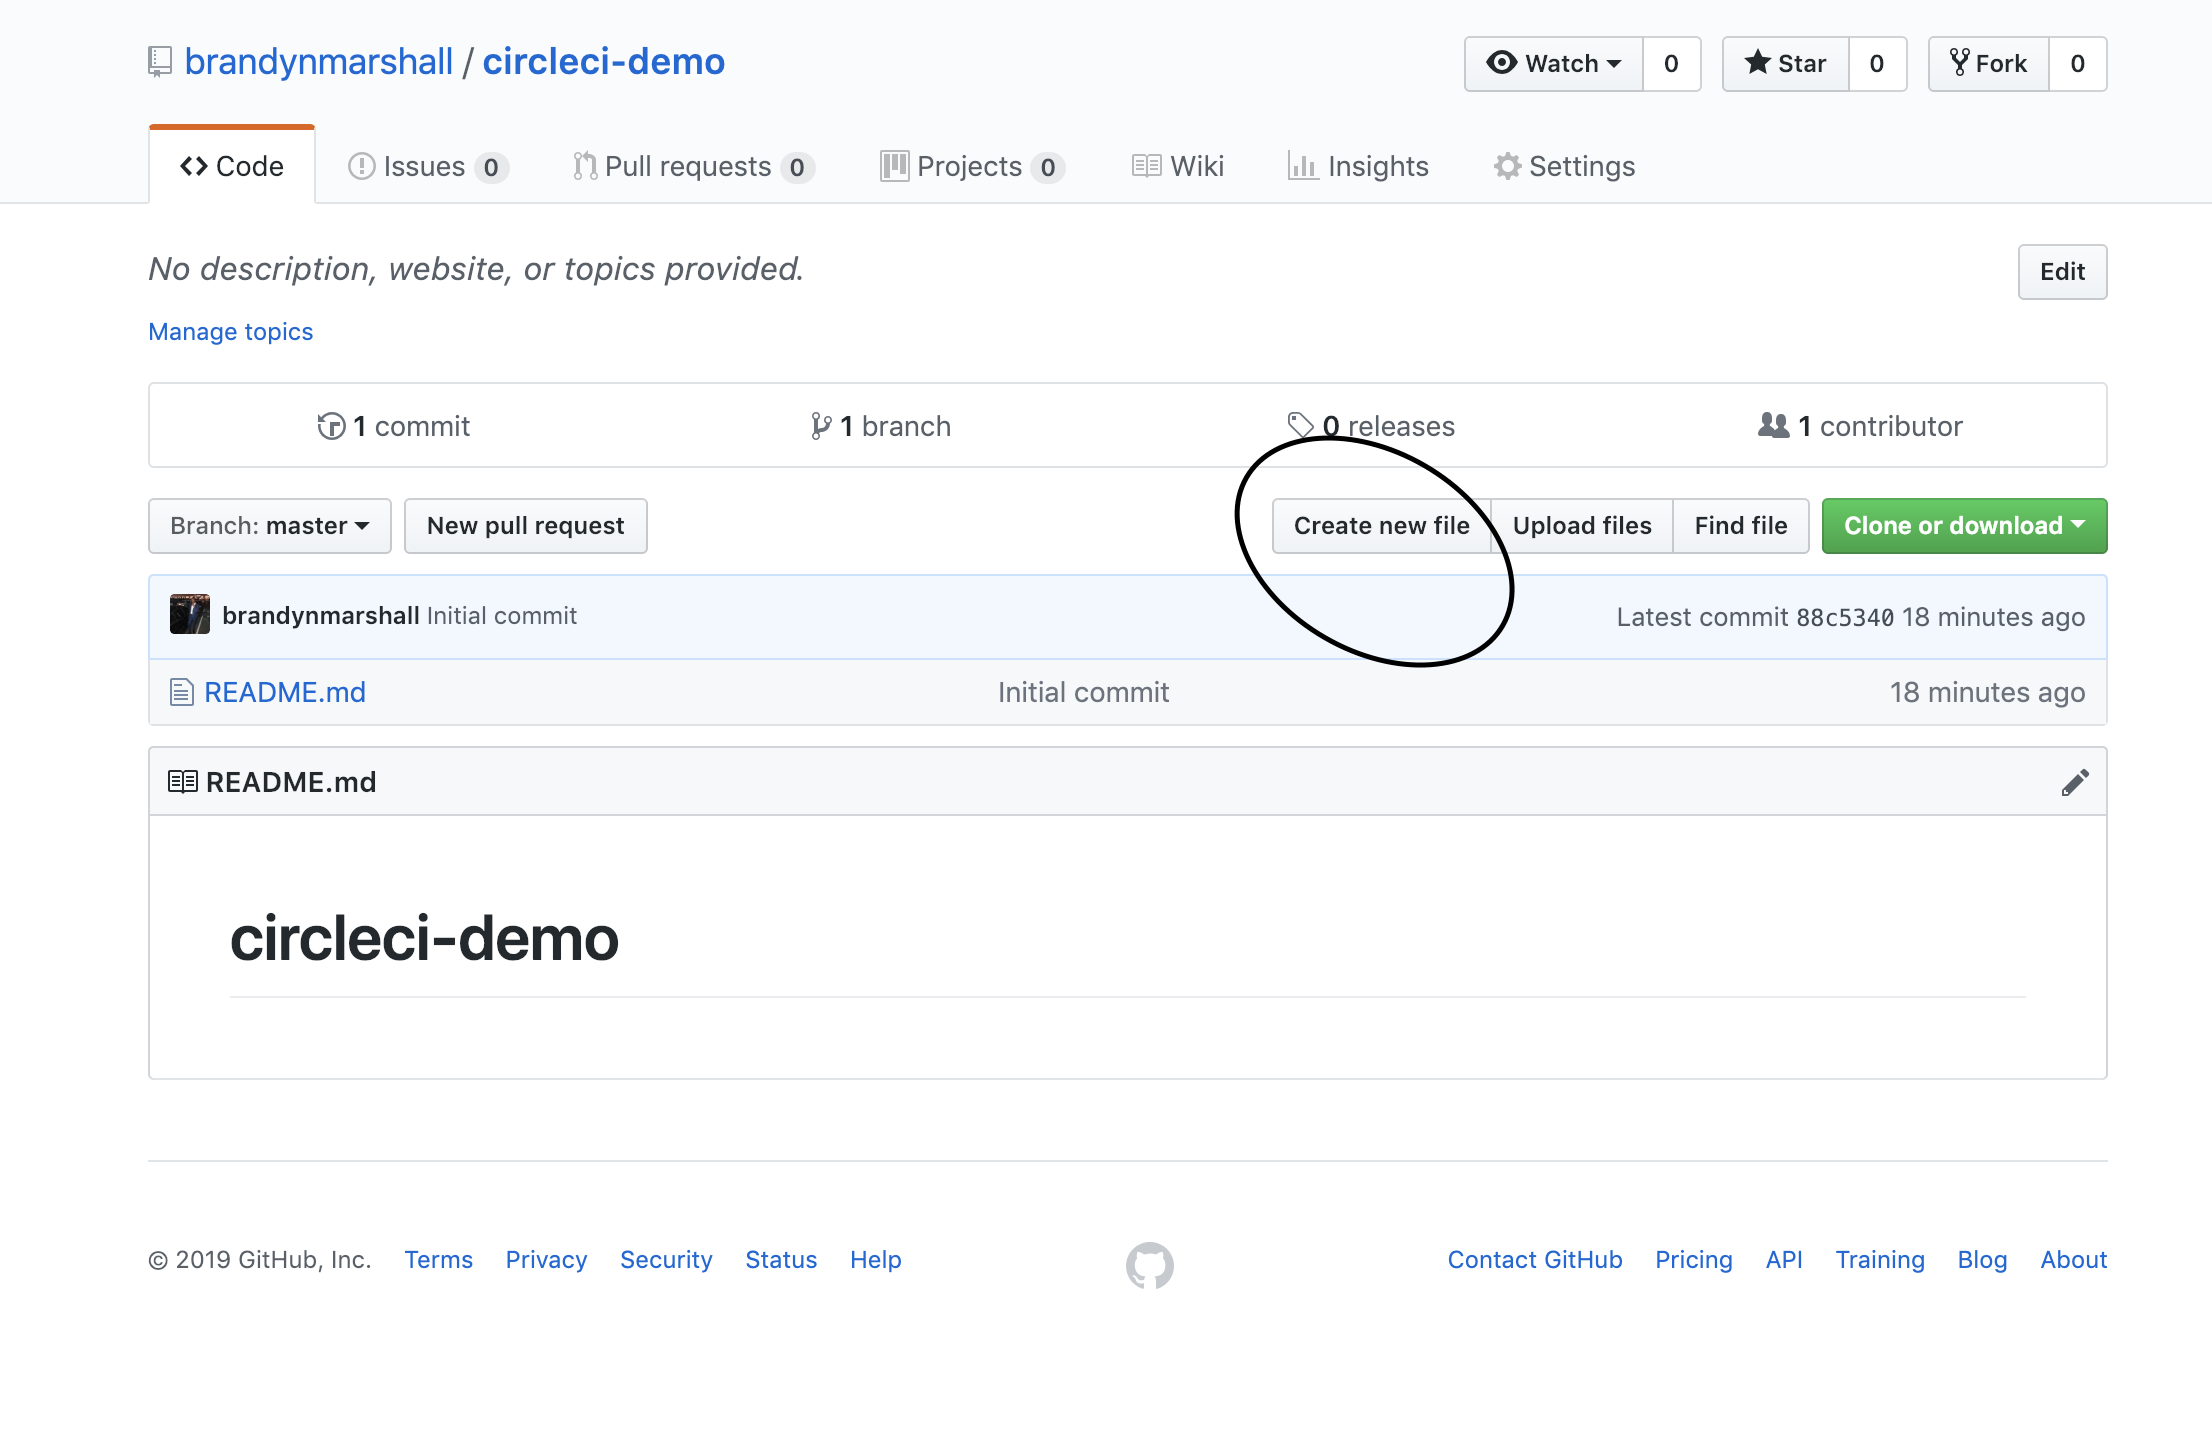Click the Training footer link
This screenshot has width=2212, height=1430.
coord(1880,1260)
